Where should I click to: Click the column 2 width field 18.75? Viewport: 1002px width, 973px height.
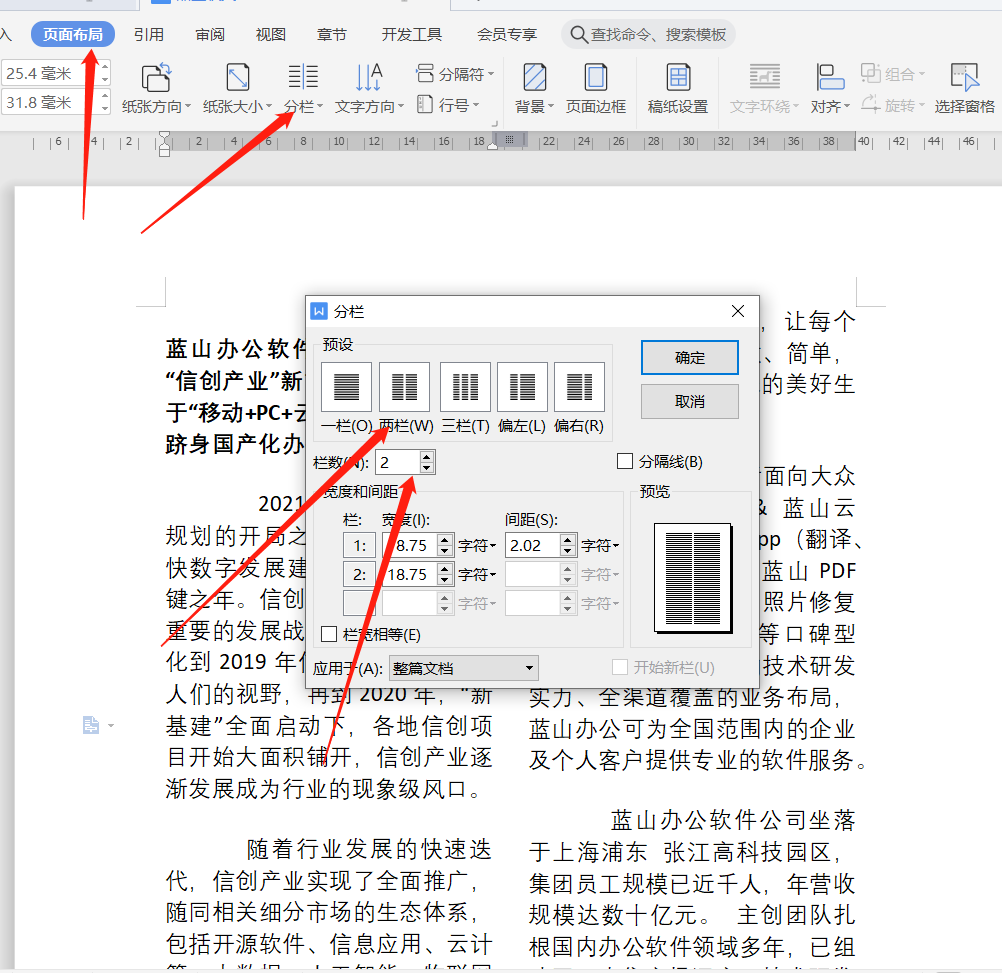pyautogui.click(x=410, y=574)
